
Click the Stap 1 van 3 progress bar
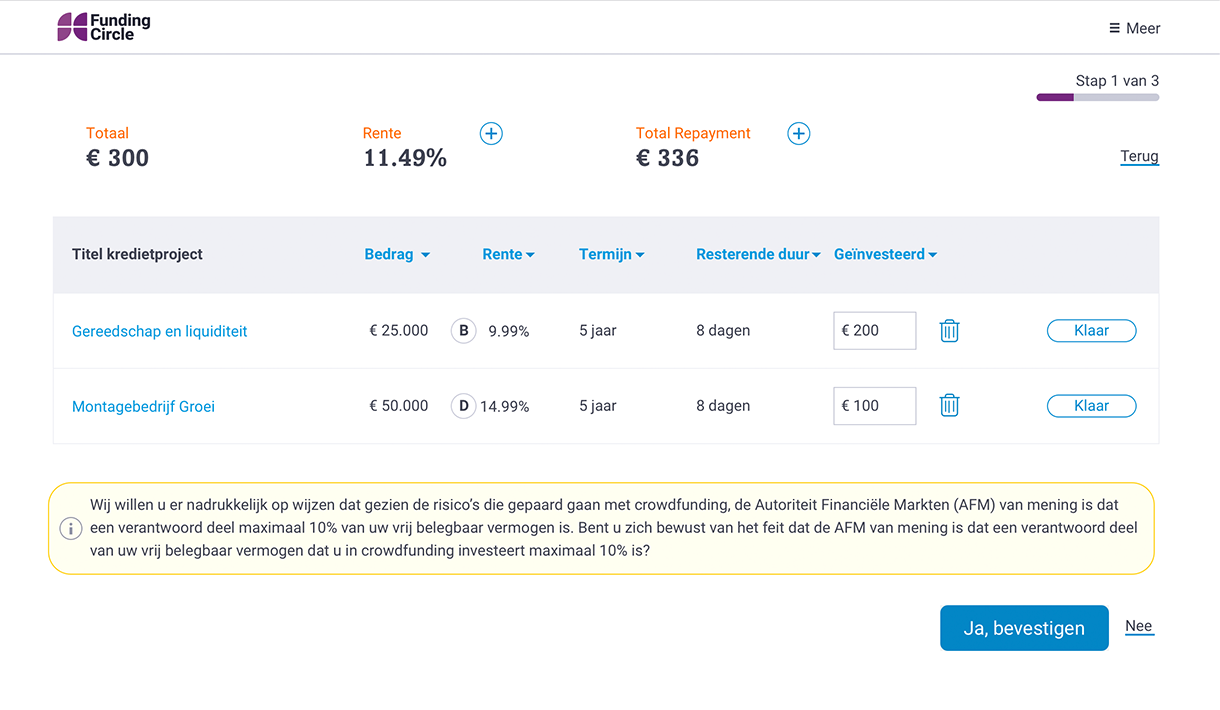(x=1097, y=97)
